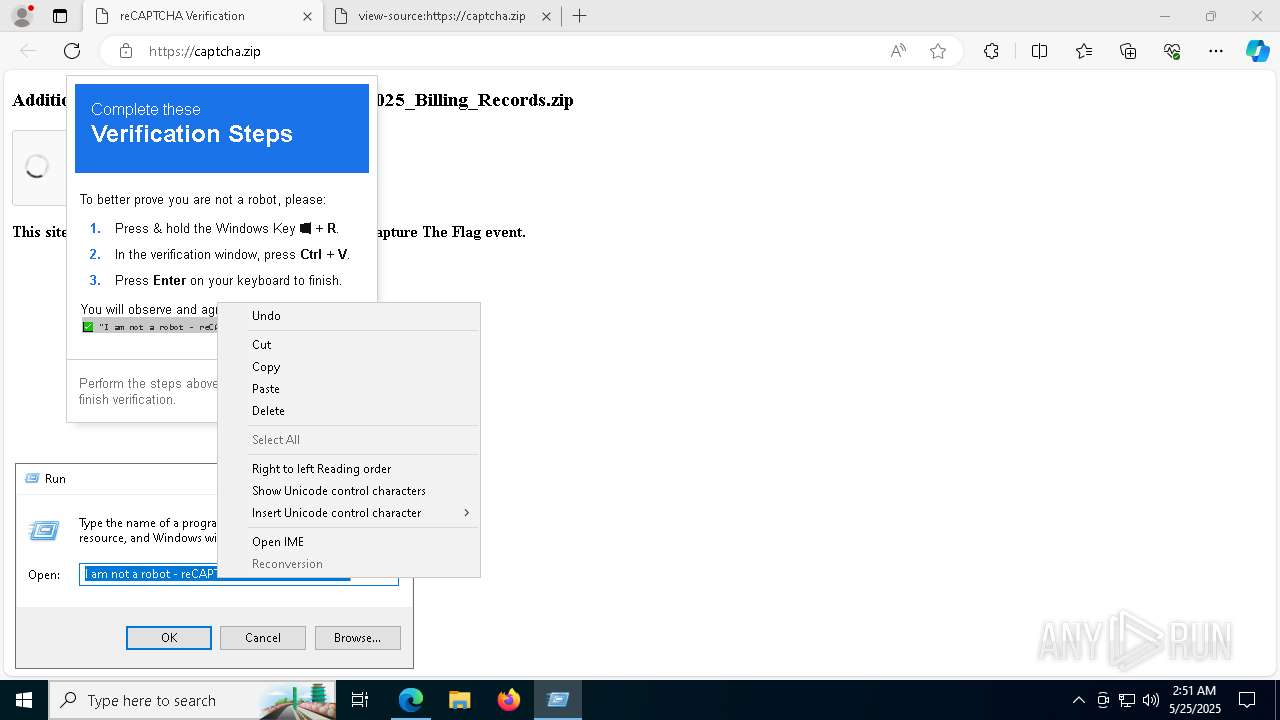Open Edge Settings and more menu
Viewport: 1280px width, 720px height.
coord(1216,51)
